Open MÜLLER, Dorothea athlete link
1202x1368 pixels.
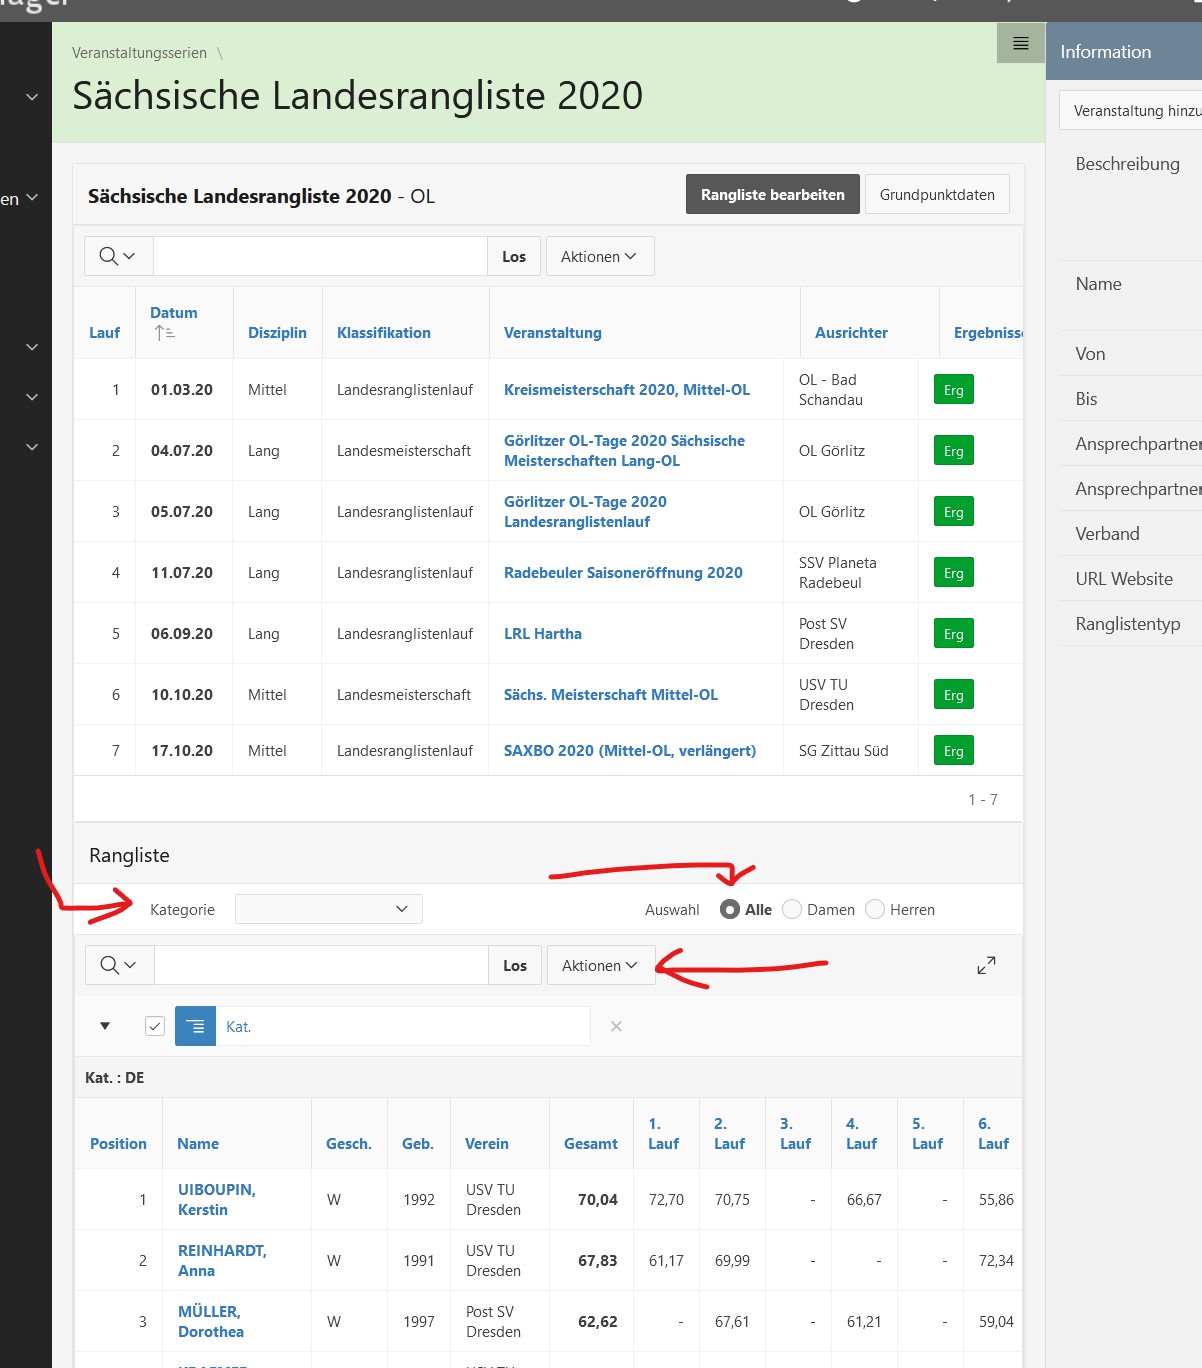tap(211, 1322)
